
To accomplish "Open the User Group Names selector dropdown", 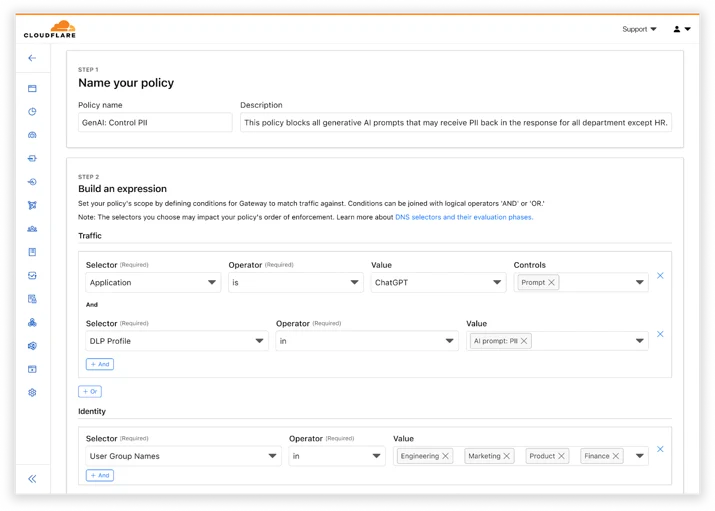I will click(183, 456).
